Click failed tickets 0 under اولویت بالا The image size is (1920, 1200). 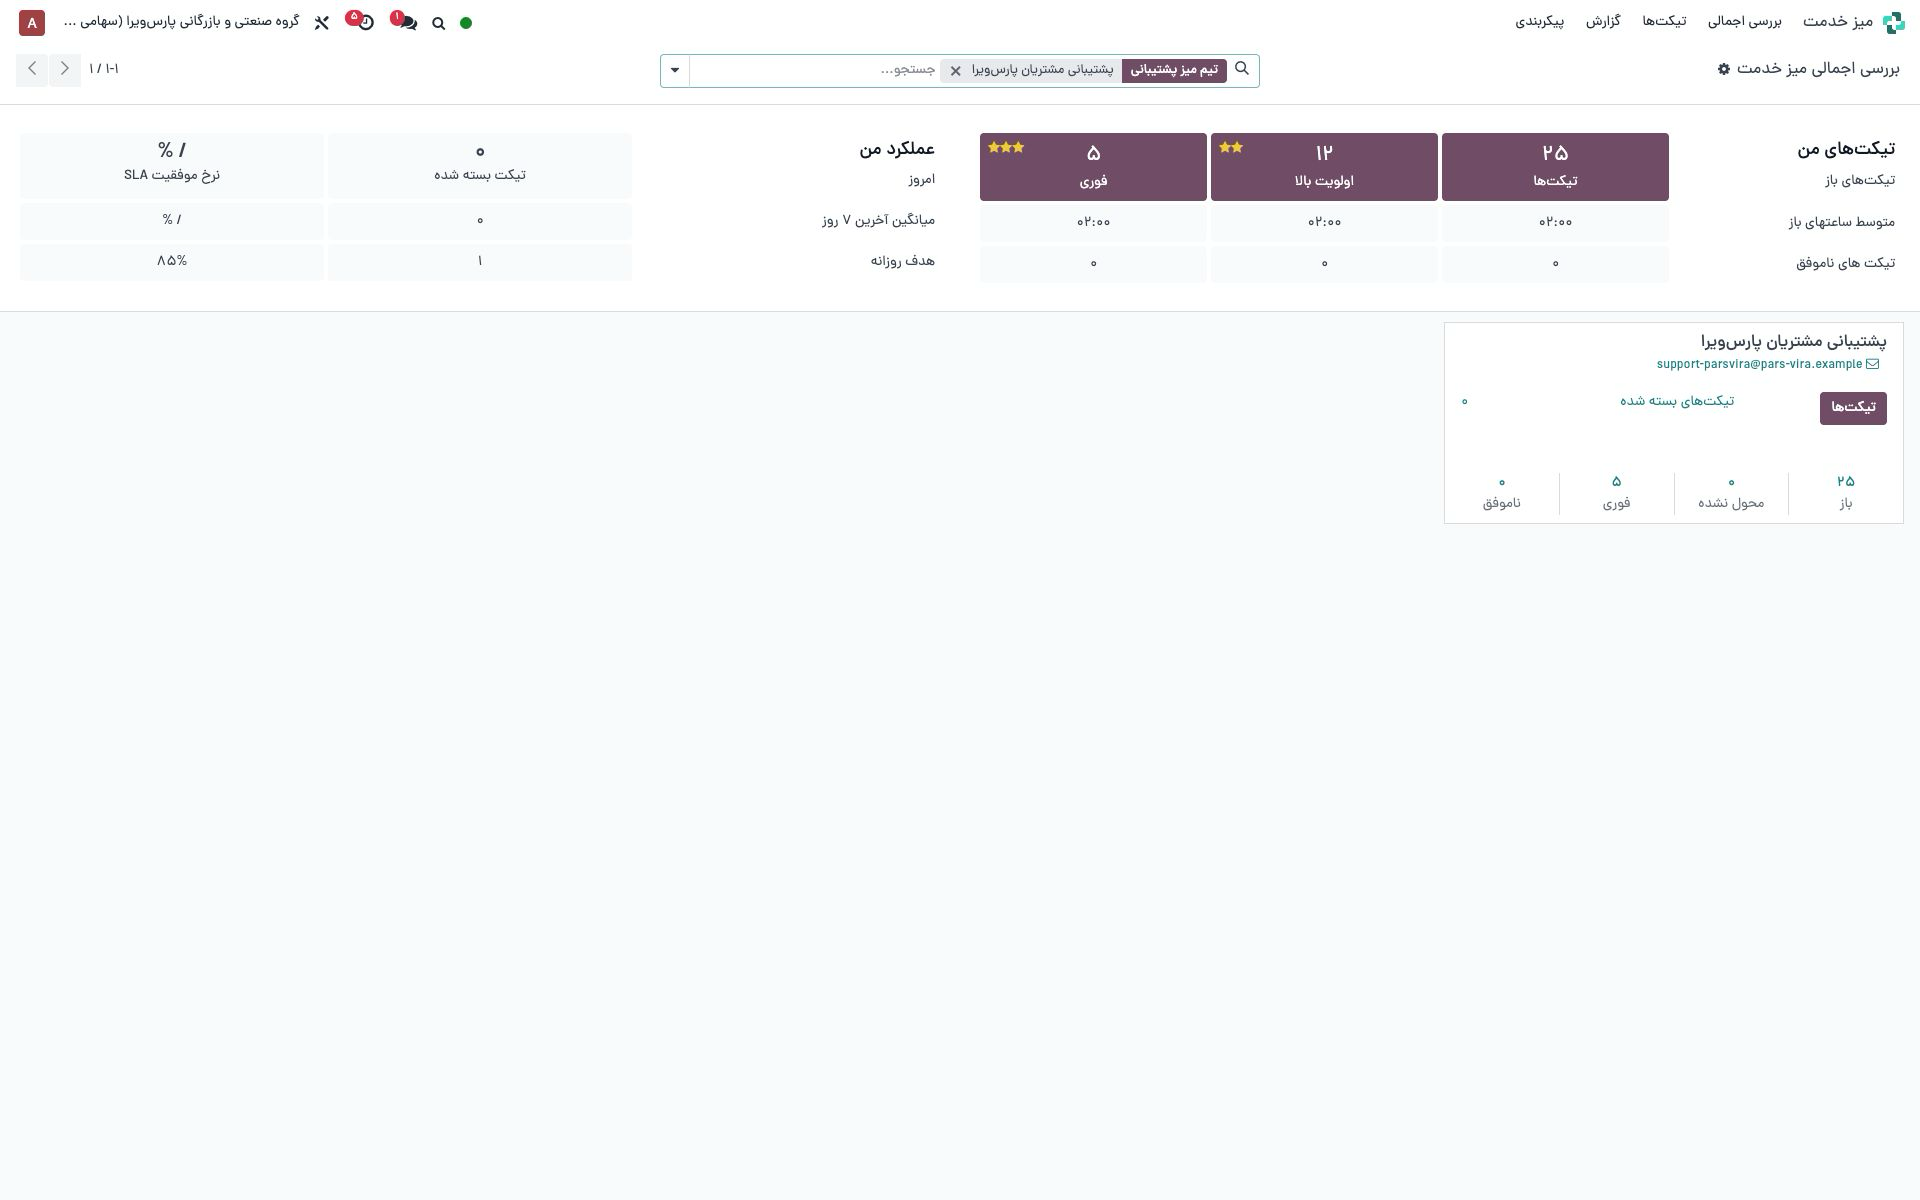coord(1324,263)
